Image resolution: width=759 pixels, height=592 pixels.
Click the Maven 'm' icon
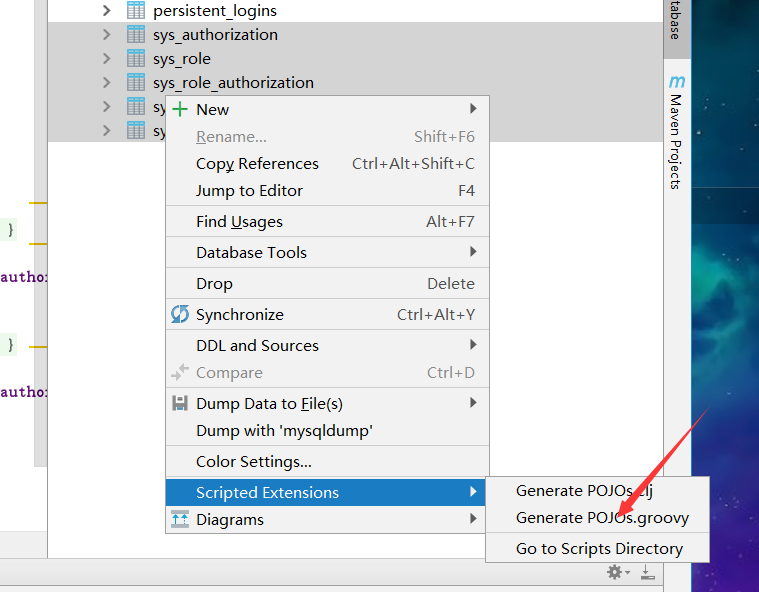coord(677,81)
